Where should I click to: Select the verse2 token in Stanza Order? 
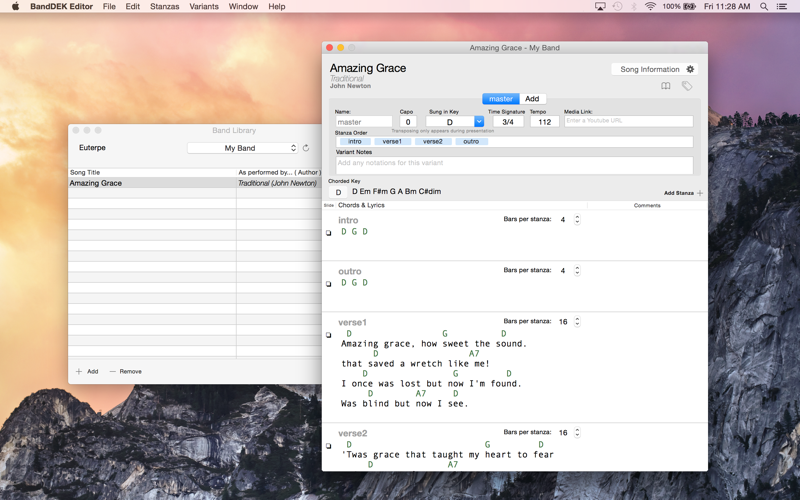pos(433,141)
